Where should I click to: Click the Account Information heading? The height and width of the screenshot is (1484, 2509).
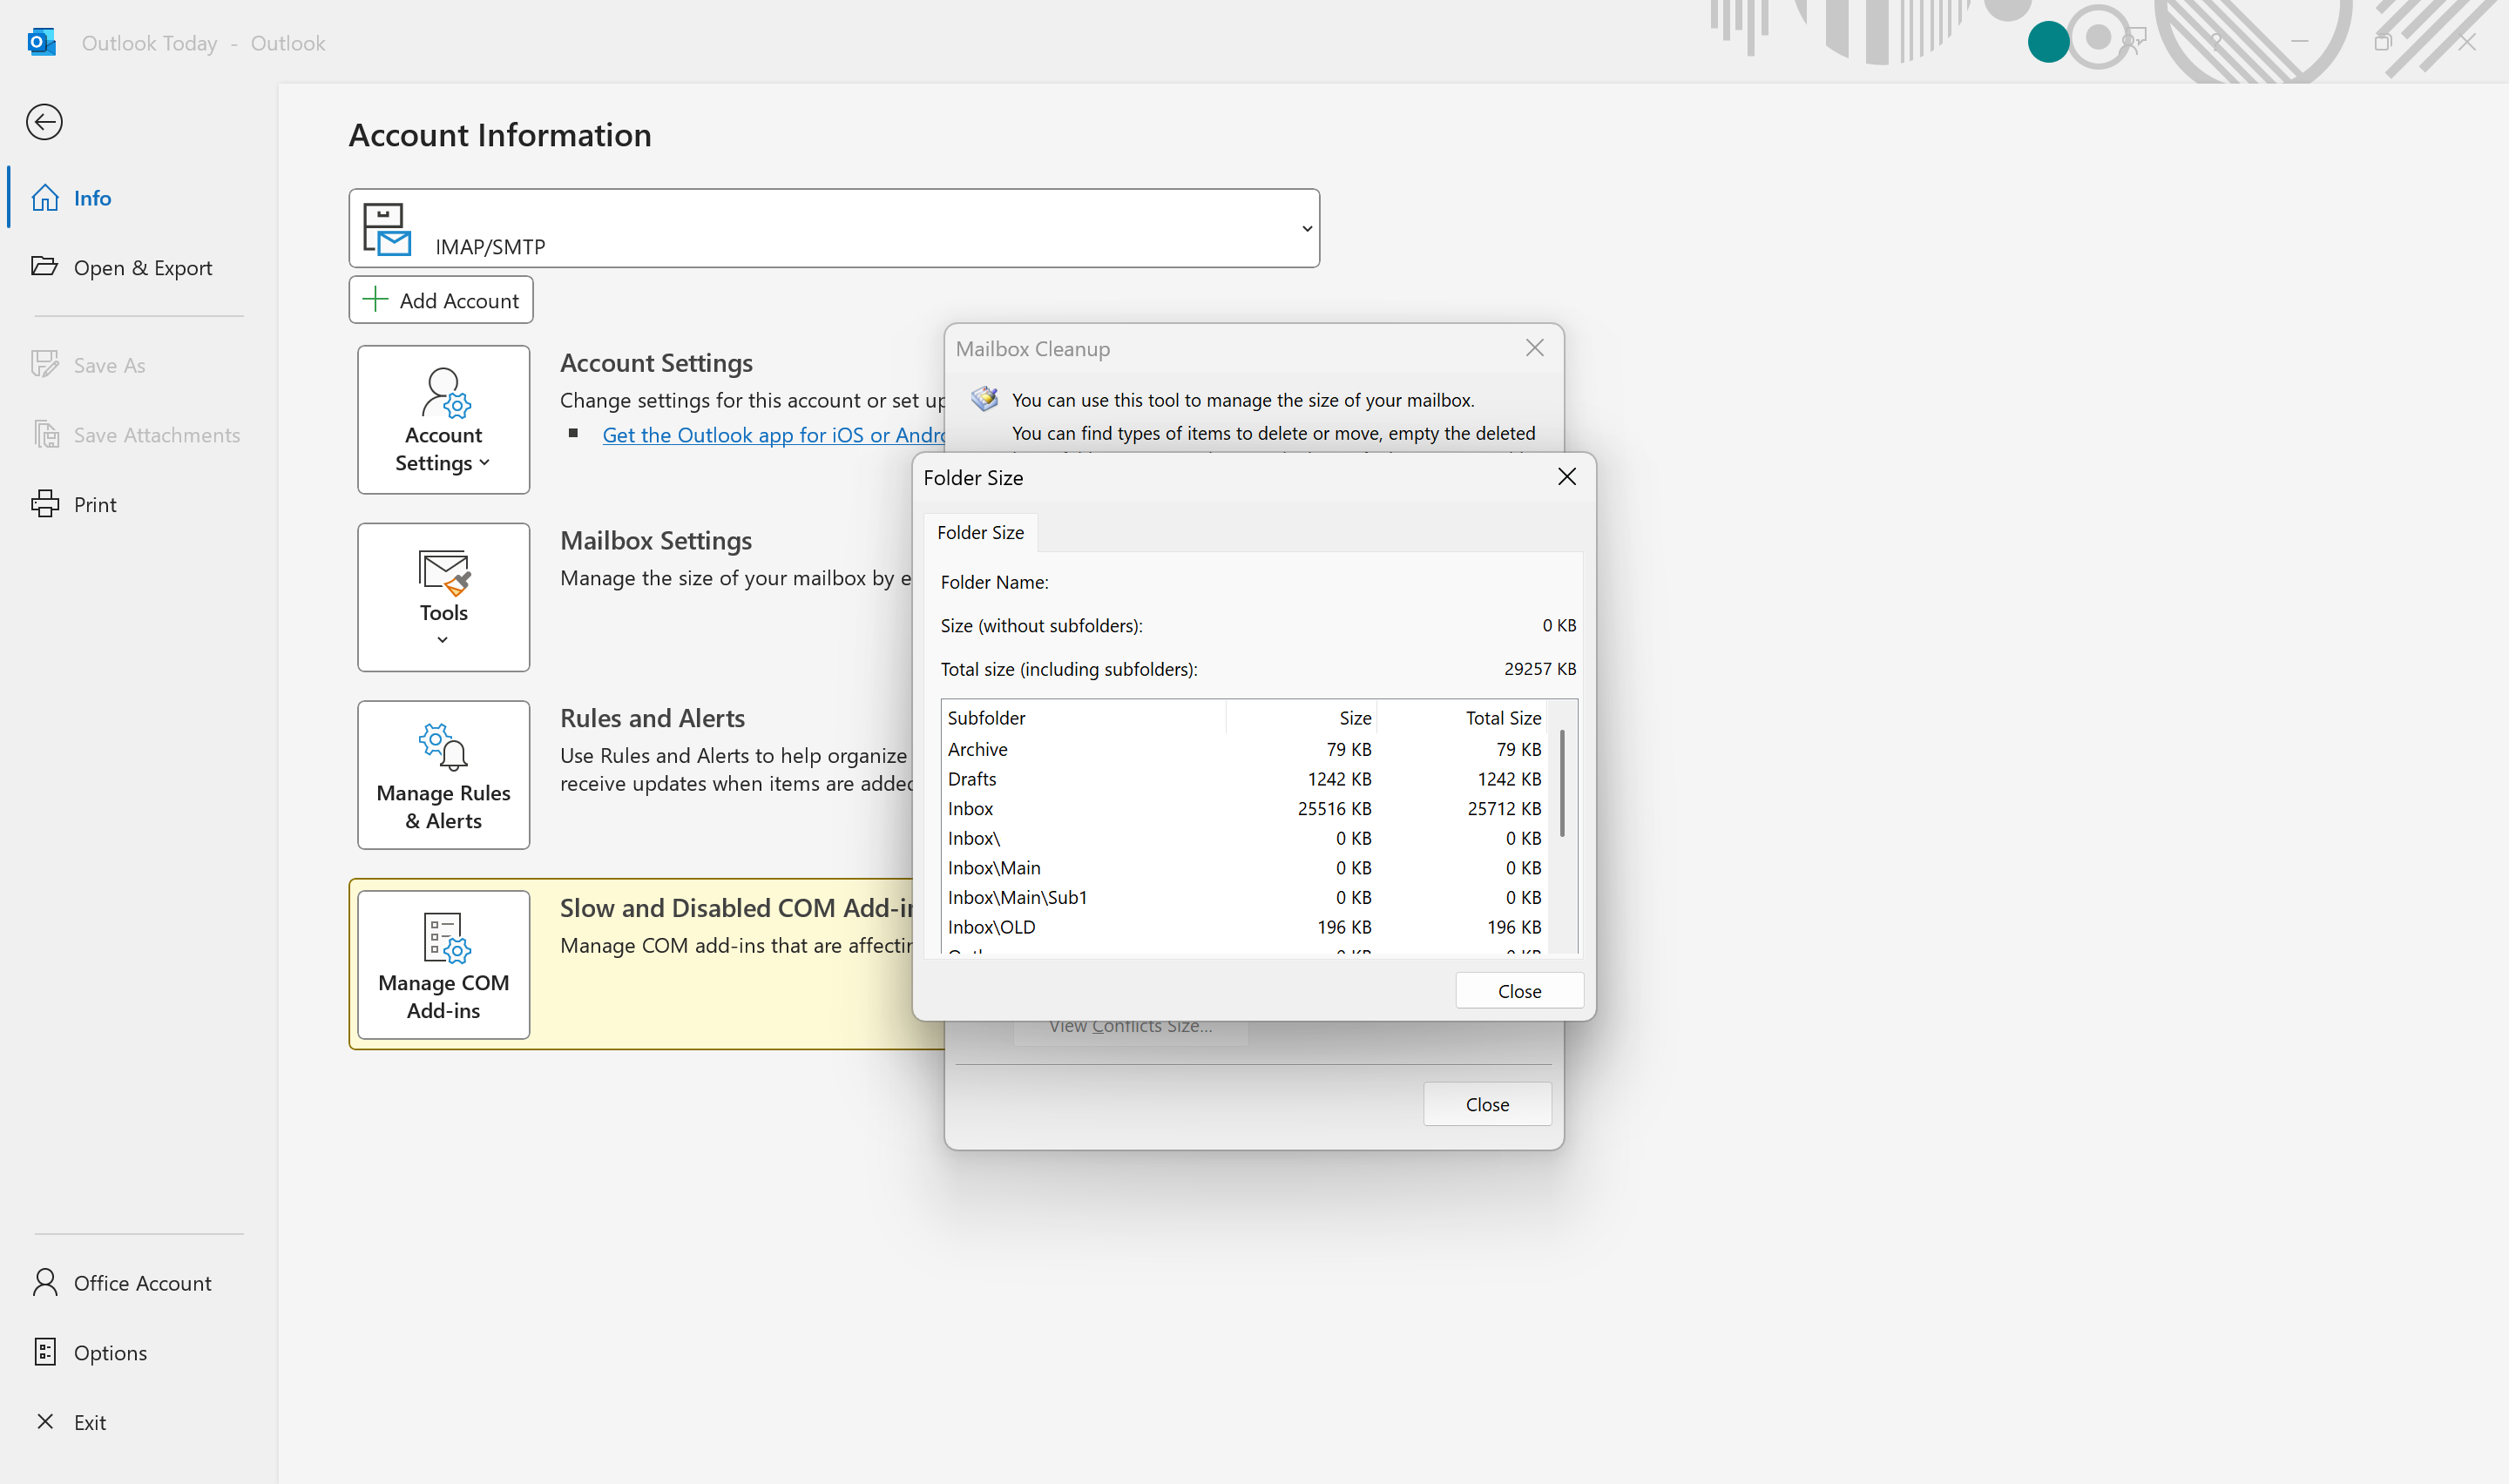point(500,135)
